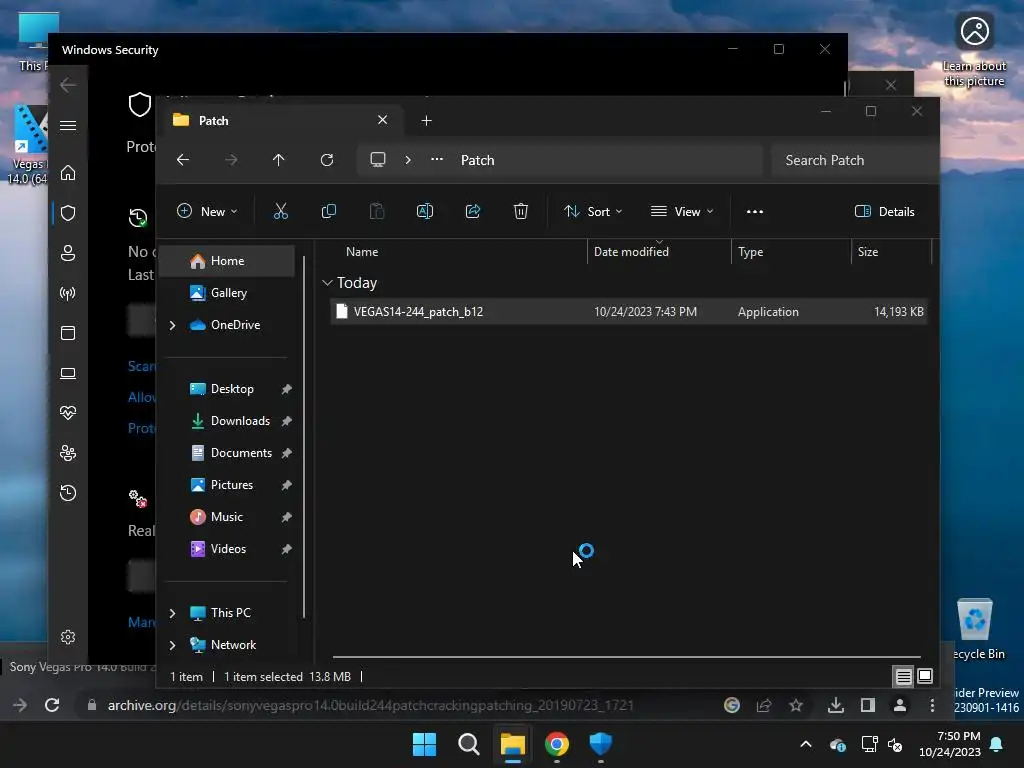Select Home in navigation pane
This screenshot has width=1024, height=768.
tap(227, 261)
